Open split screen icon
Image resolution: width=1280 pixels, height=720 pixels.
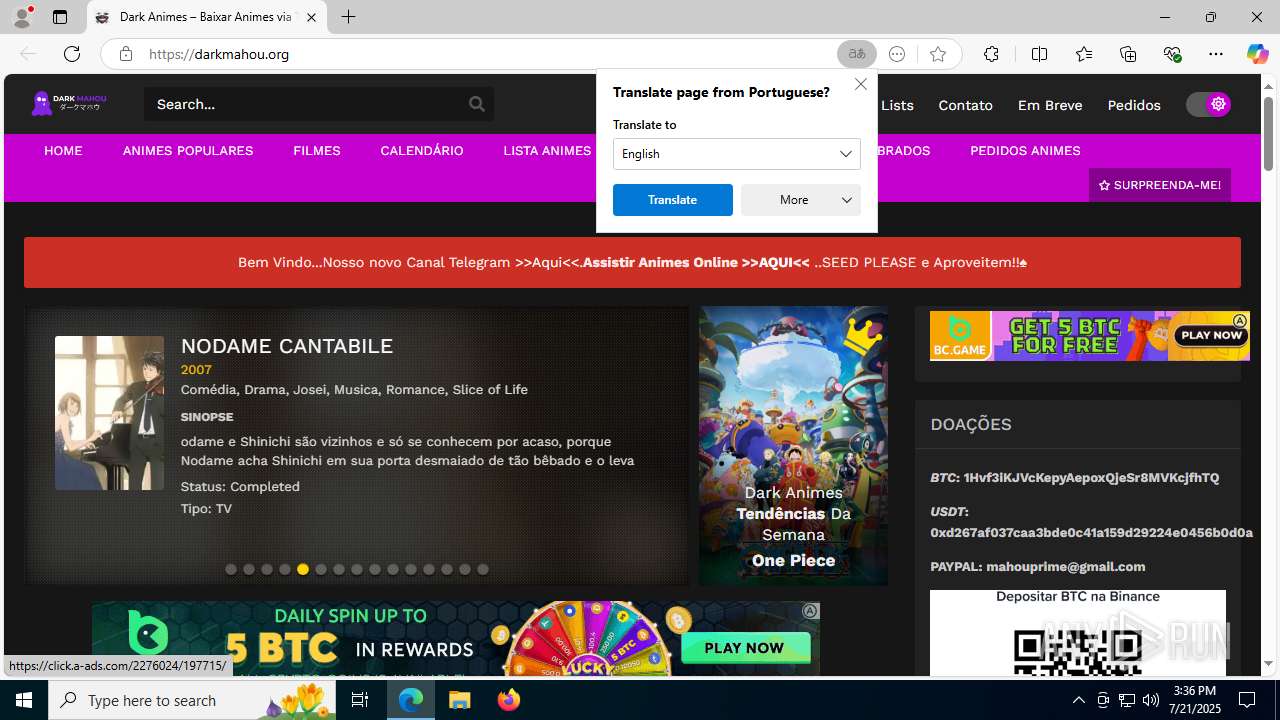[1039, 54]
